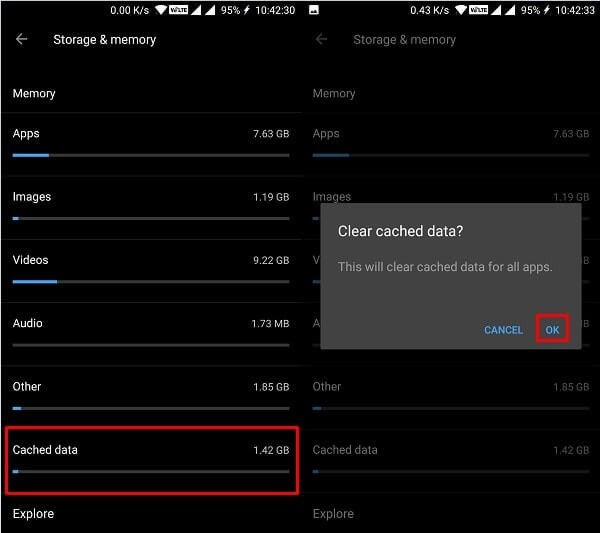Screen dimensions: 600x533
Task: Open Images storage row in left screen
Action: [151, 208]
